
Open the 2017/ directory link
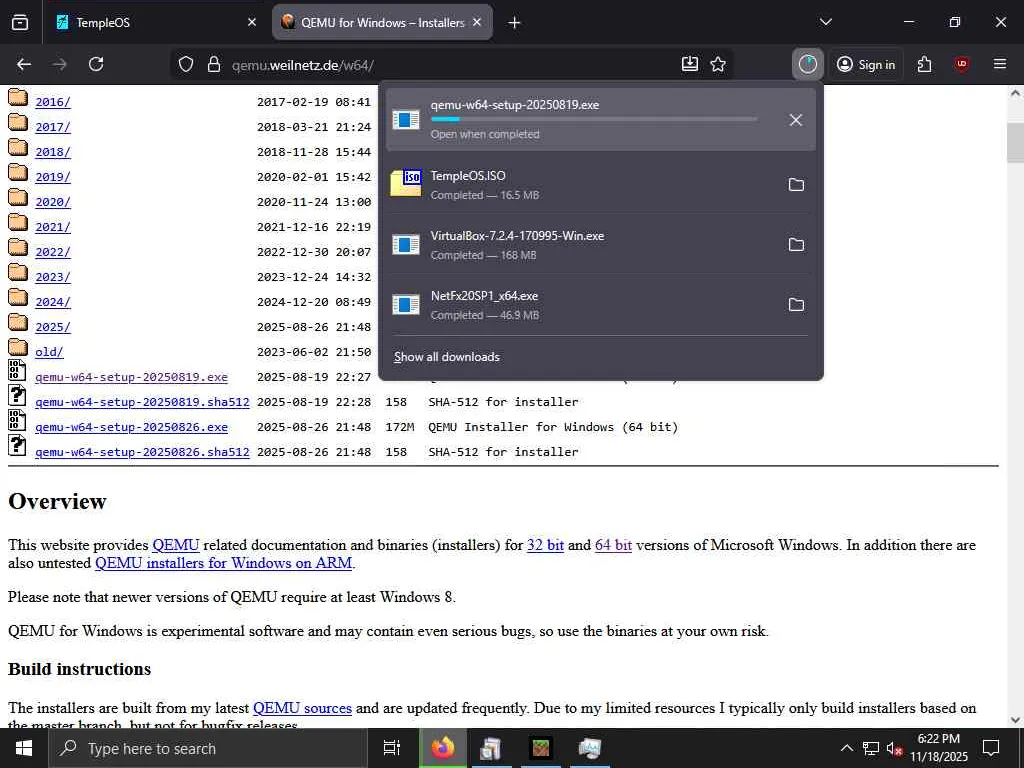click(x=53, y=127)
